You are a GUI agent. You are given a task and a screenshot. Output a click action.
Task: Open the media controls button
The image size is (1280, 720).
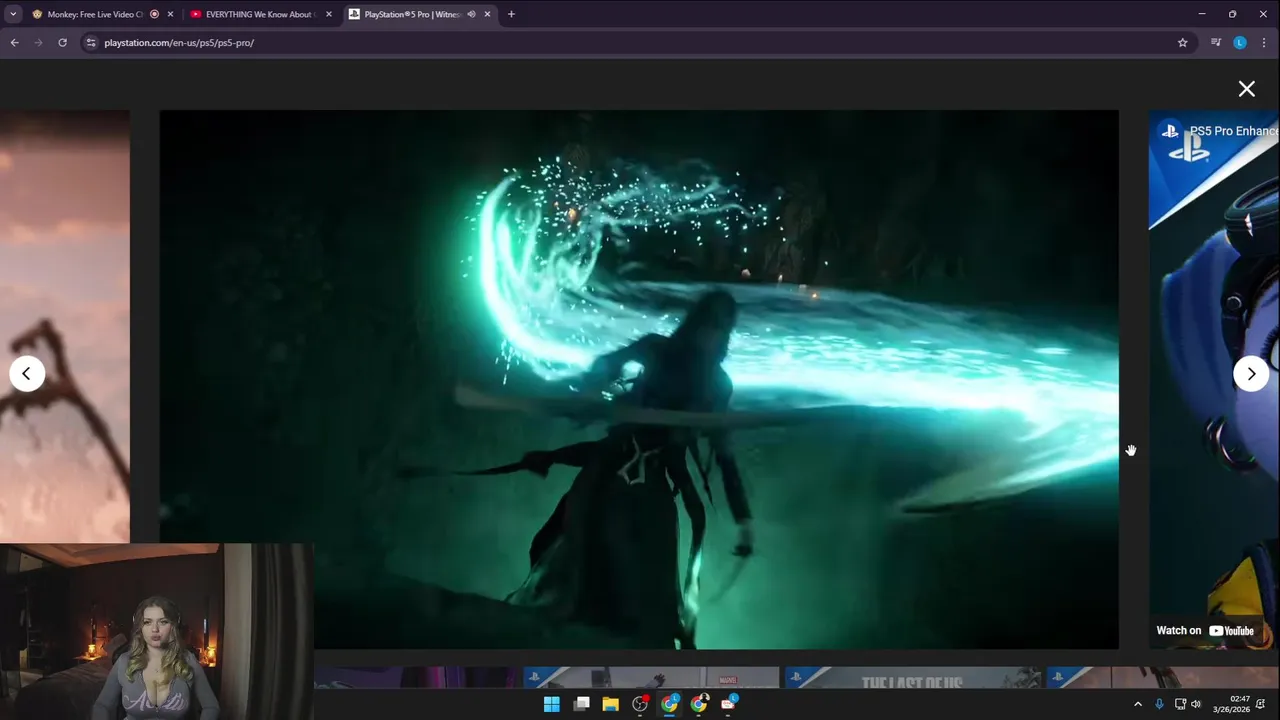[x=1216, y=43]
